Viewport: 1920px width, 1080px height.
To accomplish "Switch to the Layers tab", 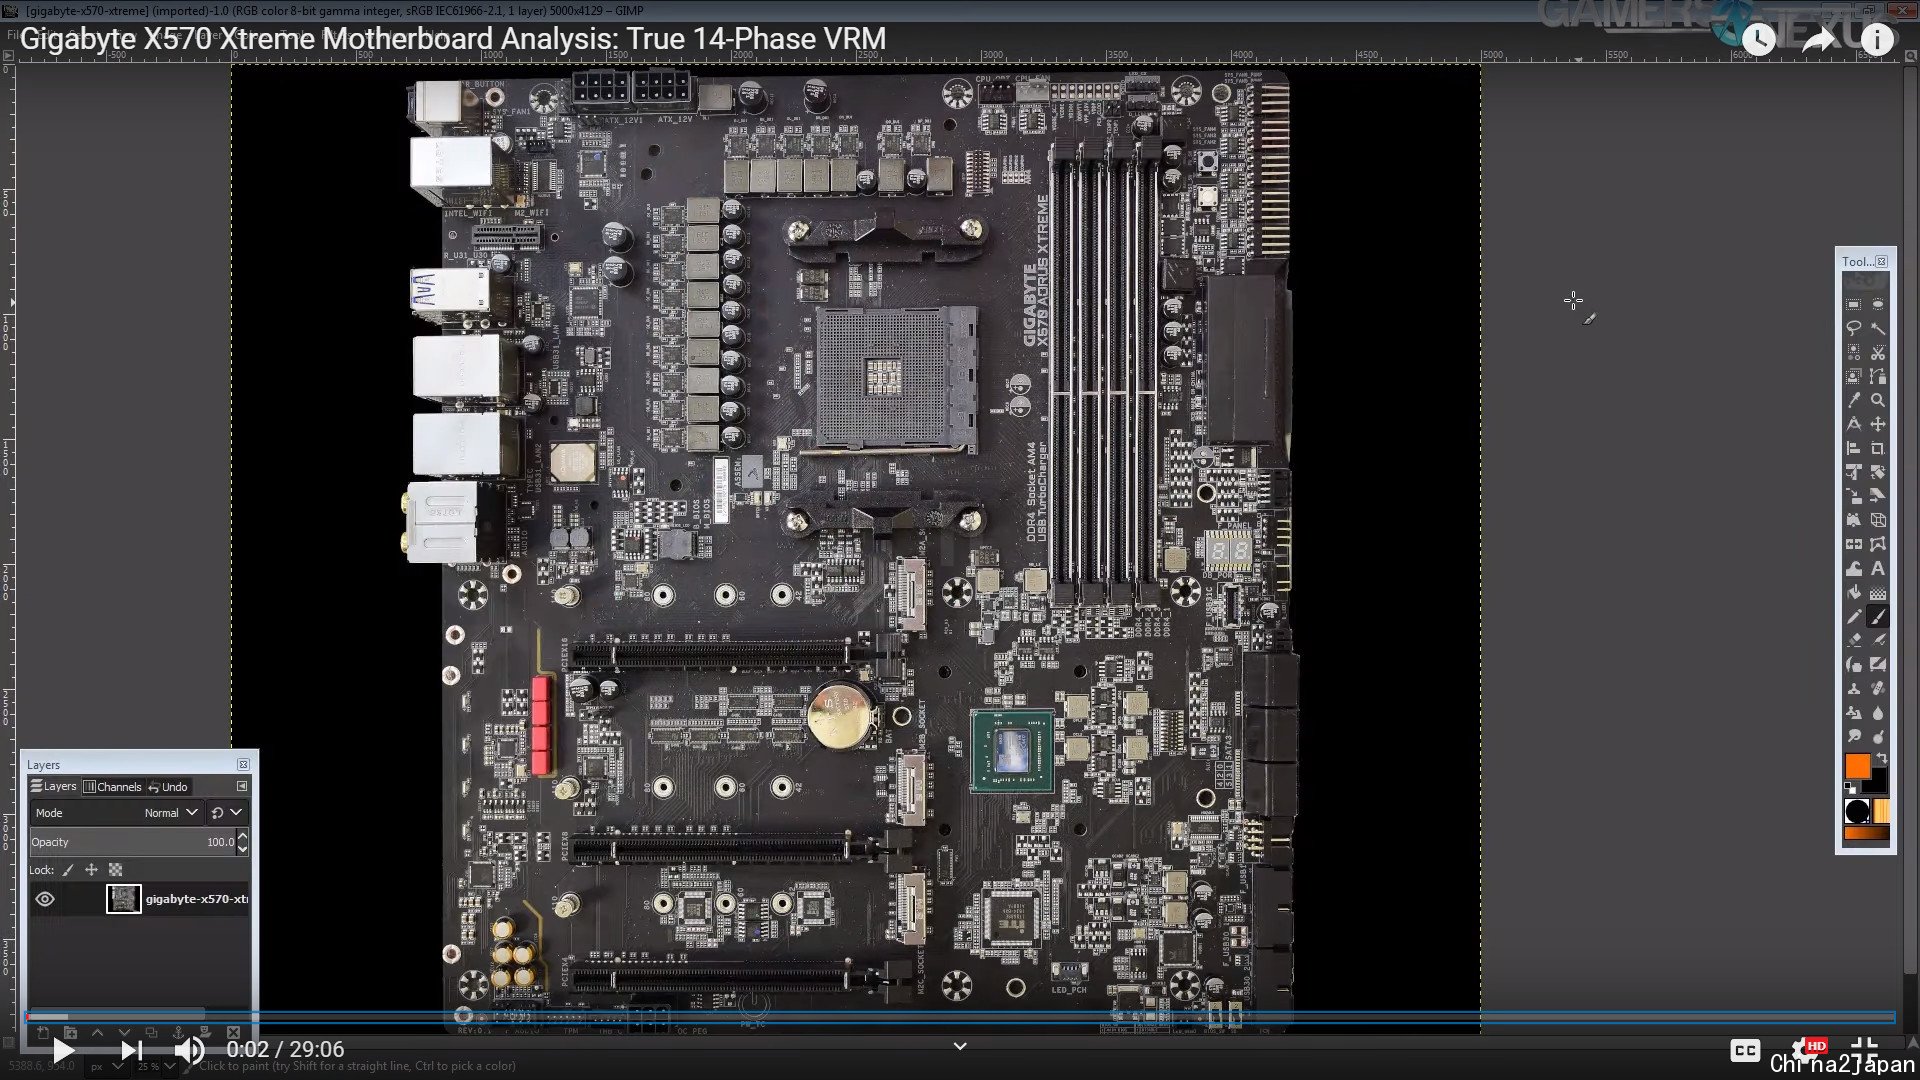I will click(x=54, y=787).
